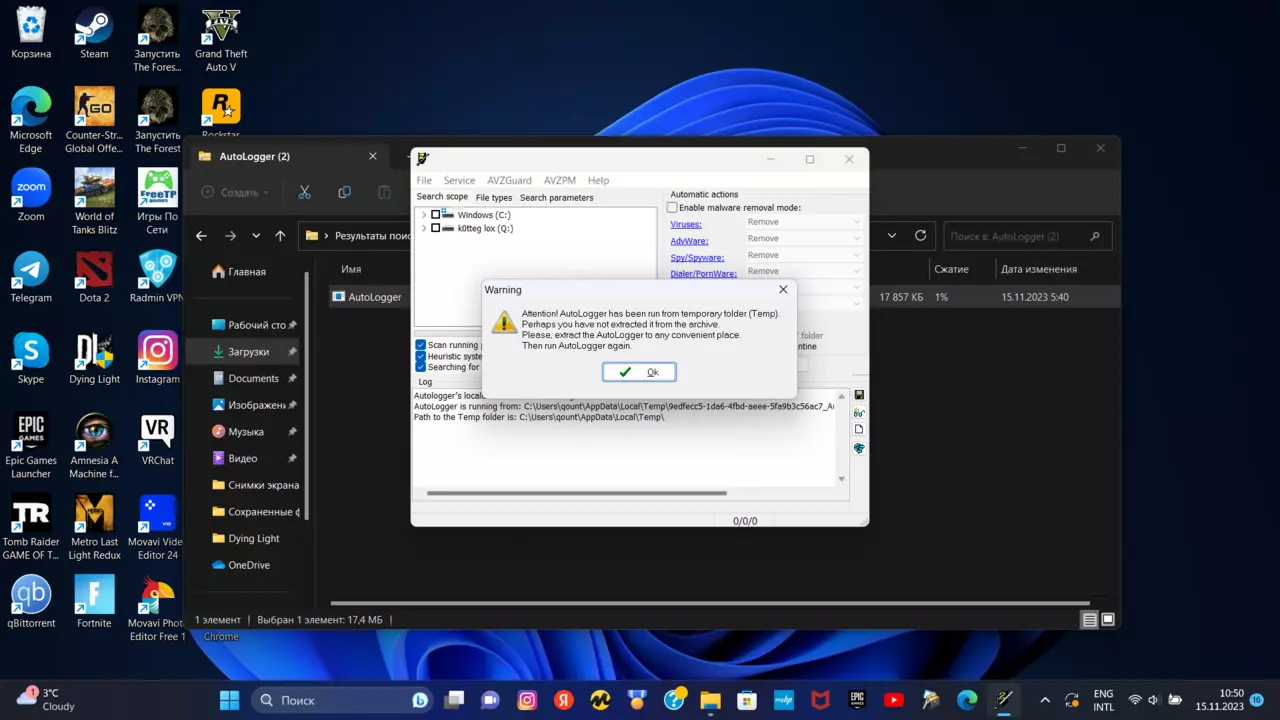Open Counter-Strike Global Offensive desktop icon

[x=94, y=120]
